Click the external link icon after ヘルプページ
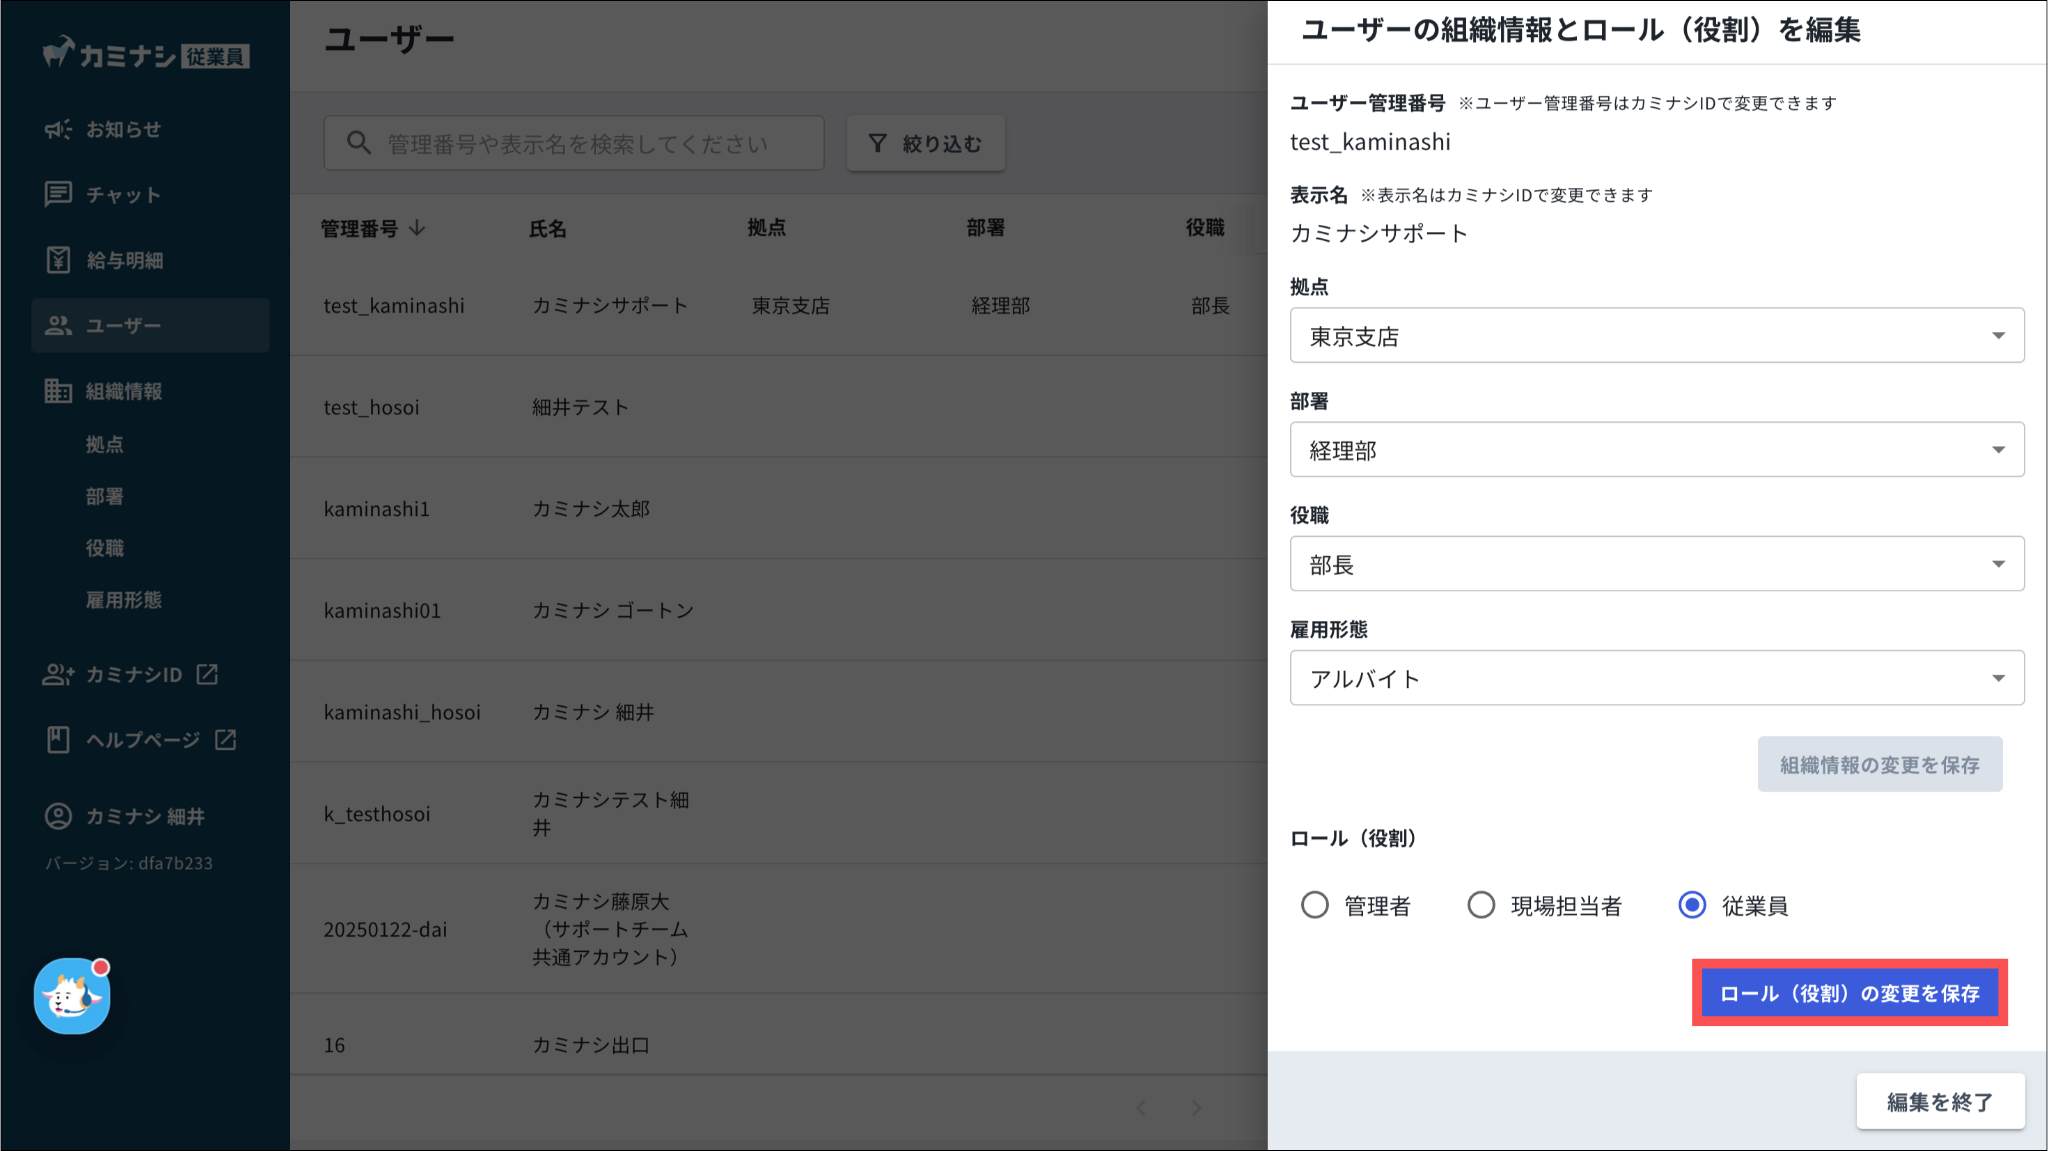Viewport: 2048px width, 1151px height. point(226,739)
